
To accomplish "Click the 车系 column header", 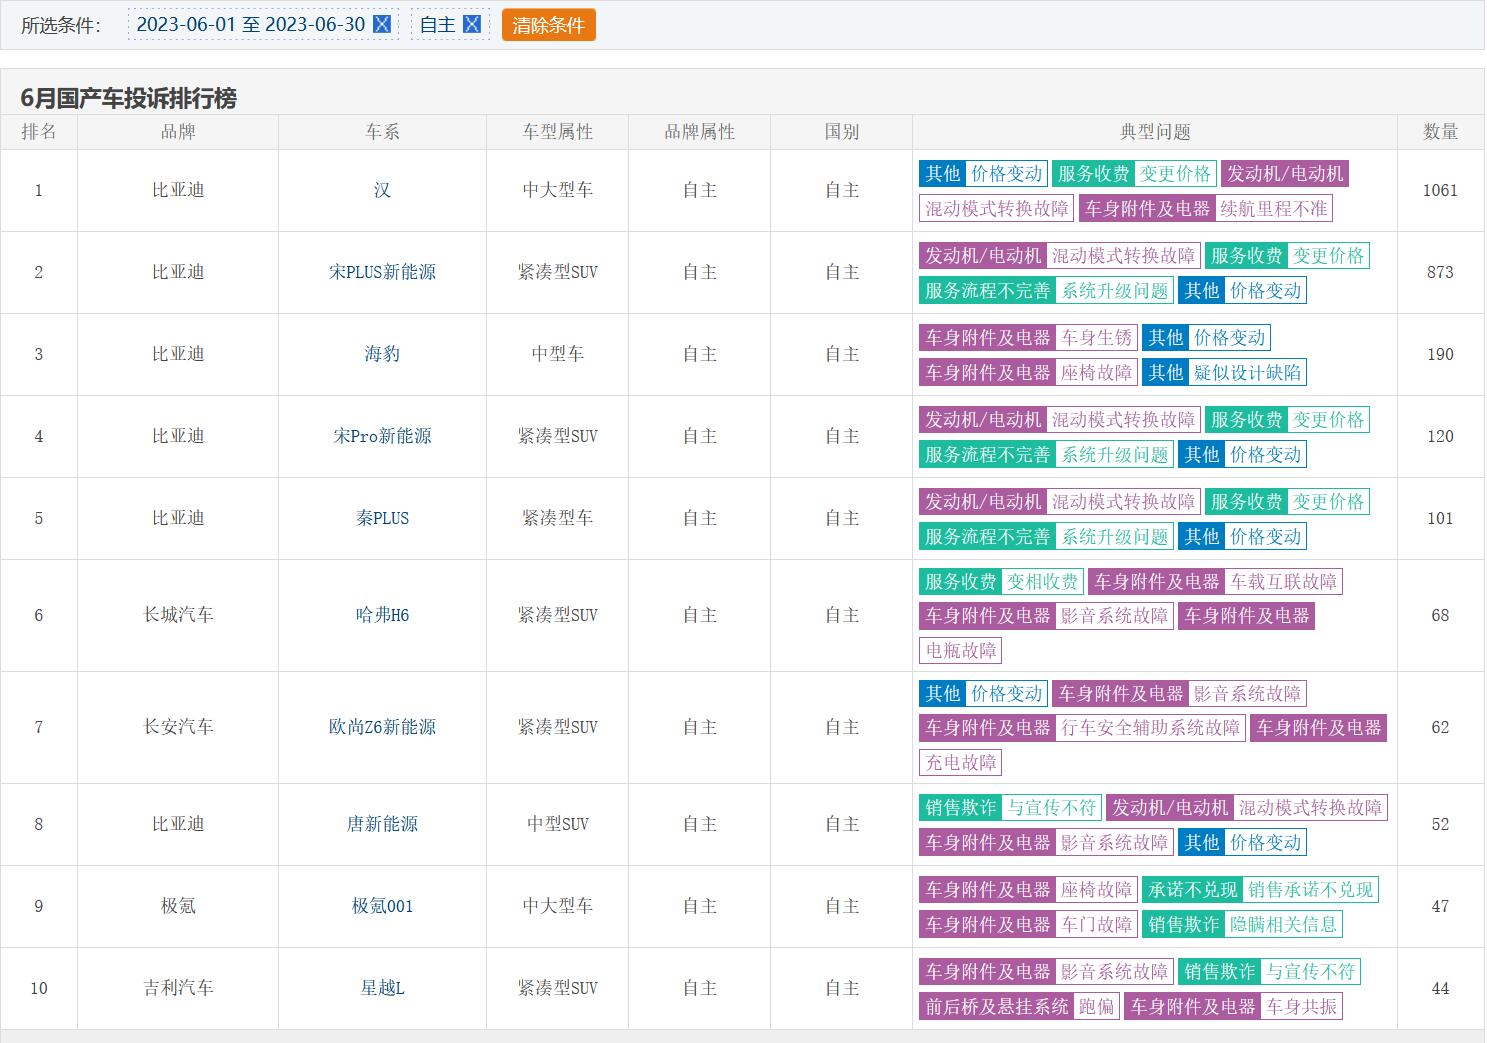I will point(382,132).
